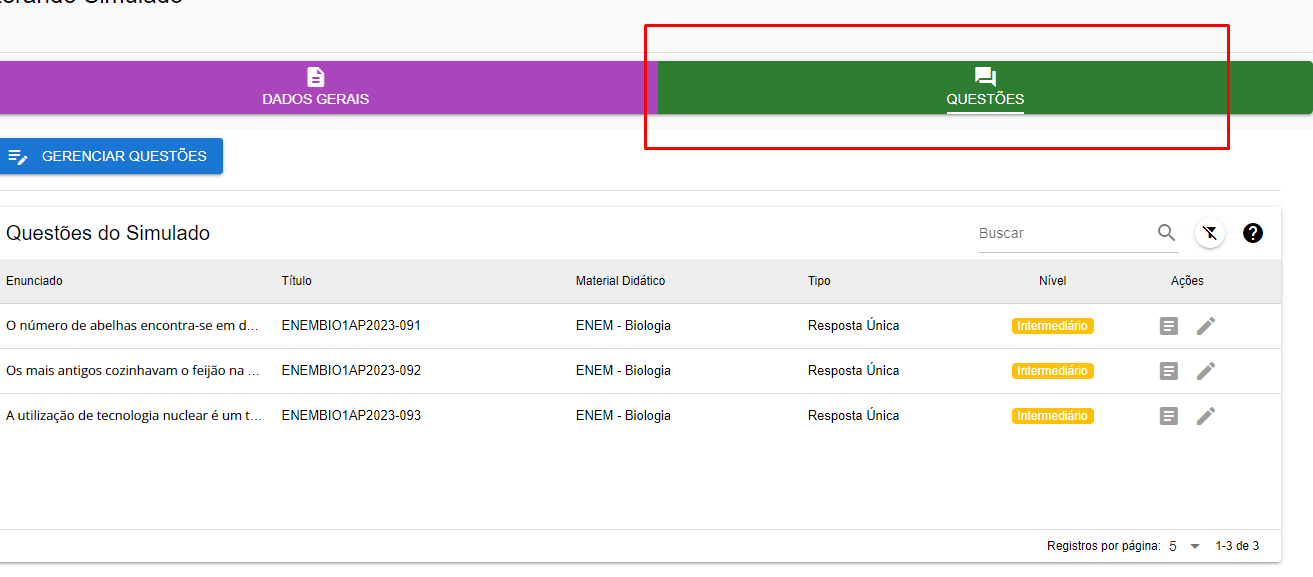
Task: Clear filters with the funnel icon
Action: pyautogui.click(x=1210, y=233)
